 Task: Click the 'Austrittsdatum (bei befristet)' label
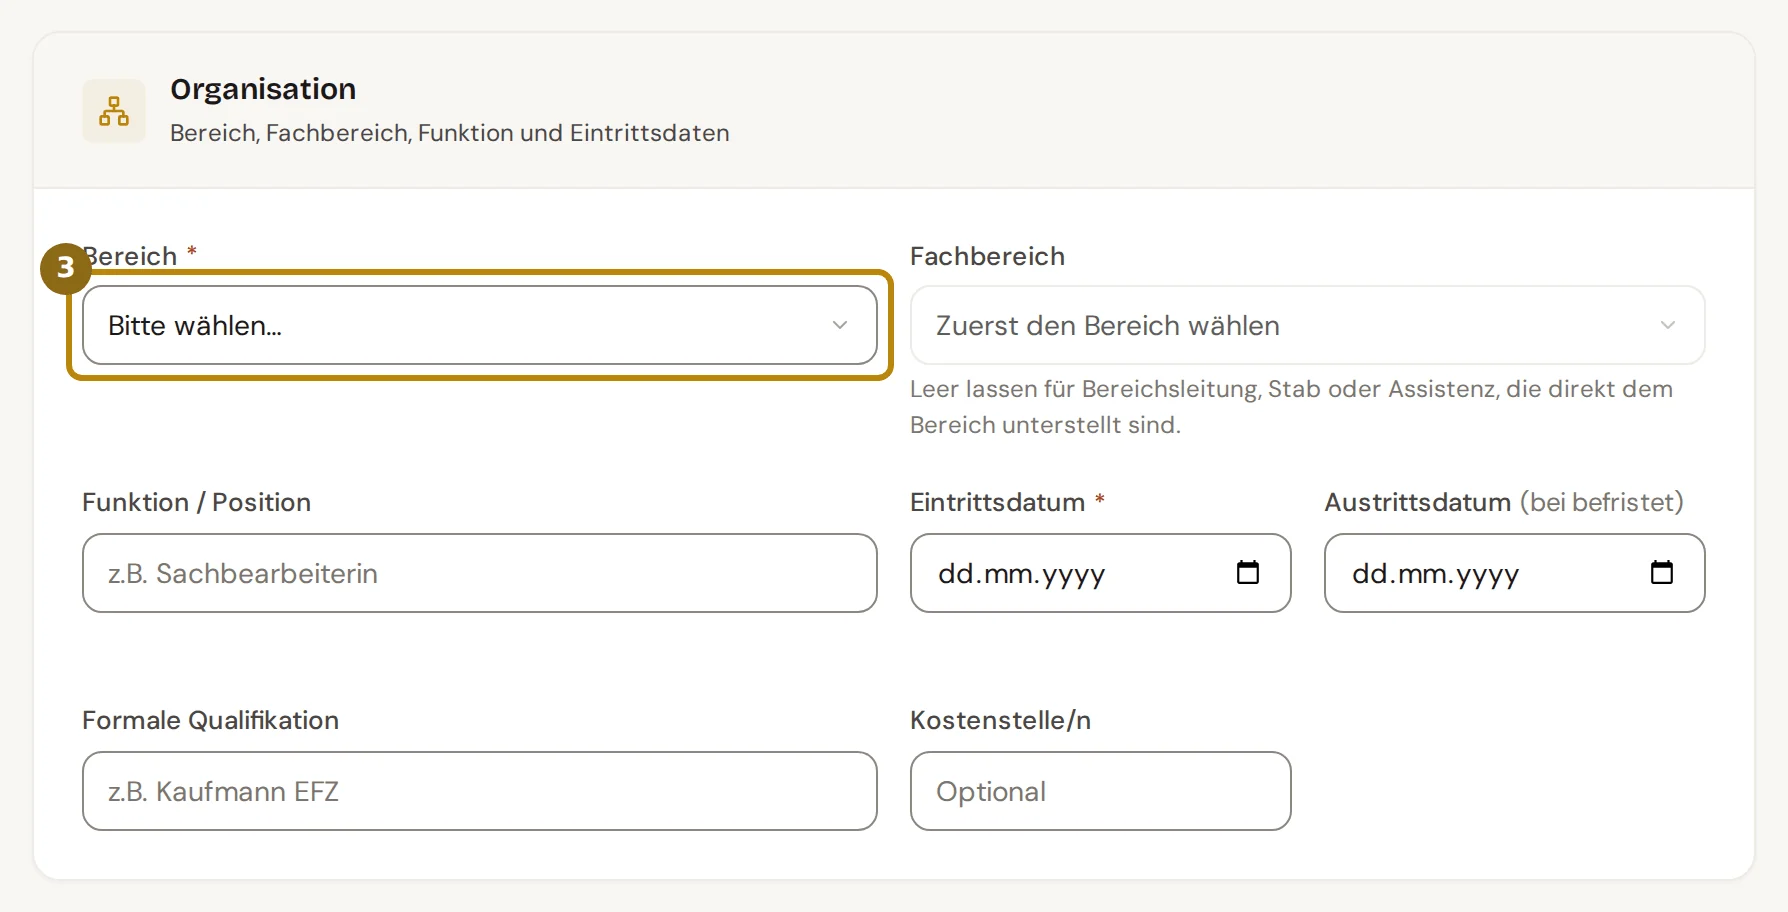coord(1504,502)
